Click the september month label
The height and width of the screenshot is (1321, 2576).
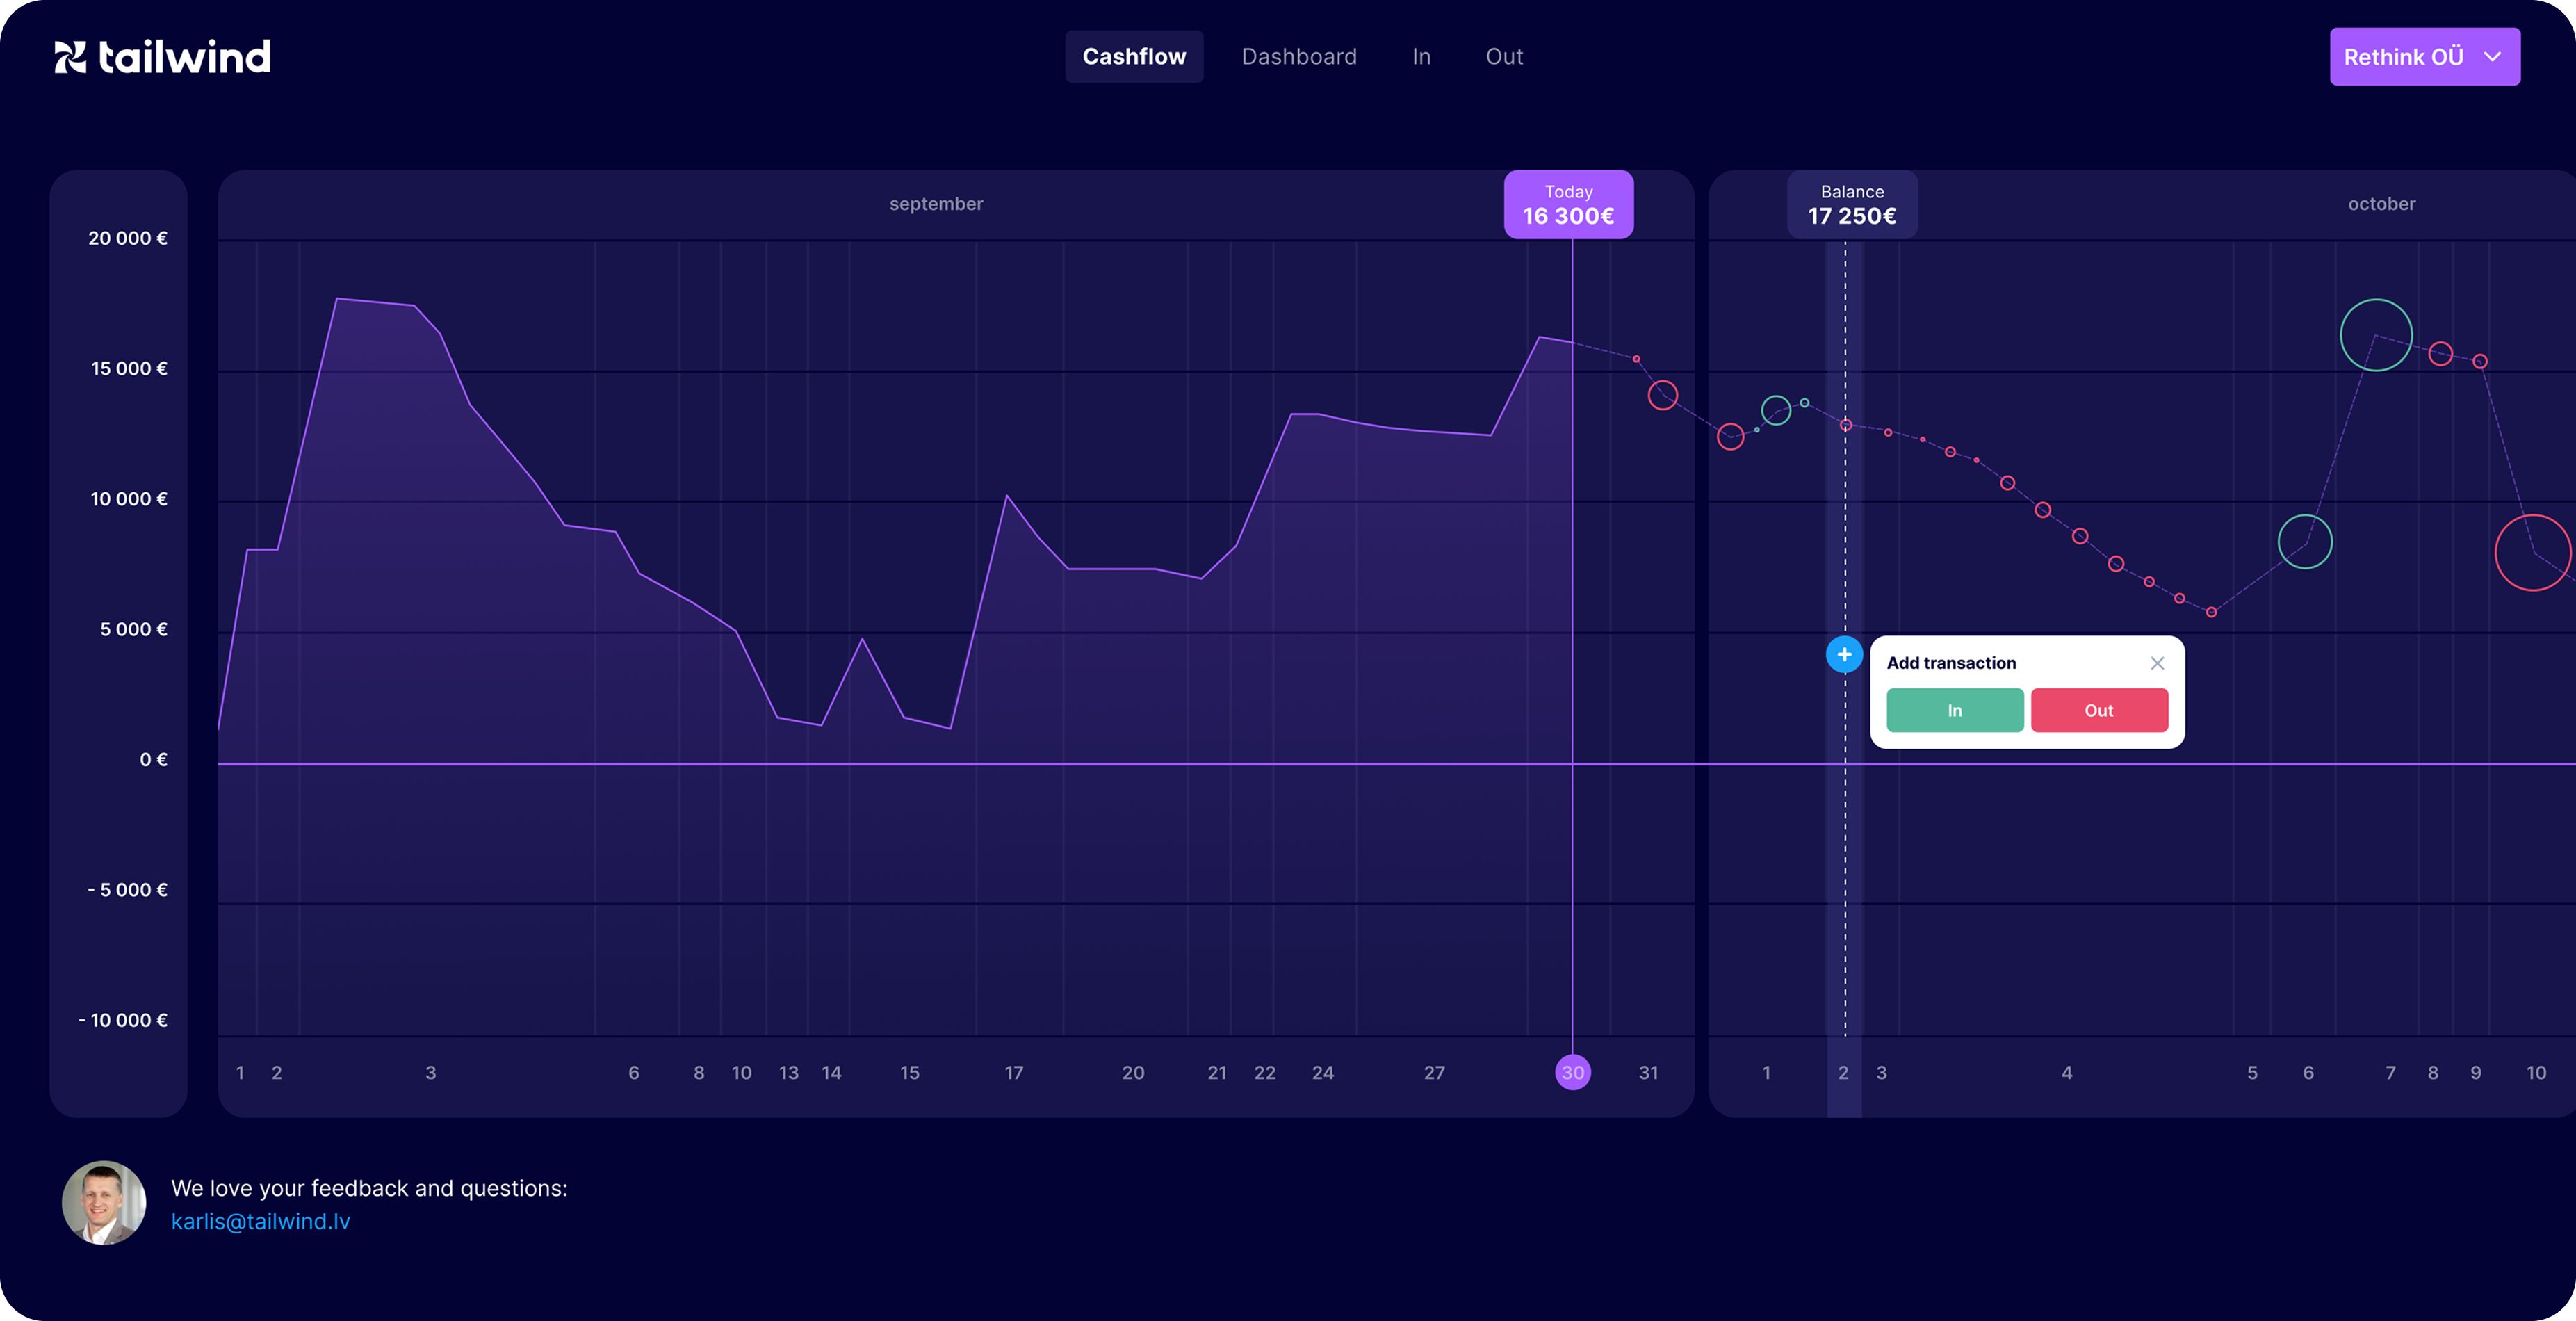[x=936, y=204]
